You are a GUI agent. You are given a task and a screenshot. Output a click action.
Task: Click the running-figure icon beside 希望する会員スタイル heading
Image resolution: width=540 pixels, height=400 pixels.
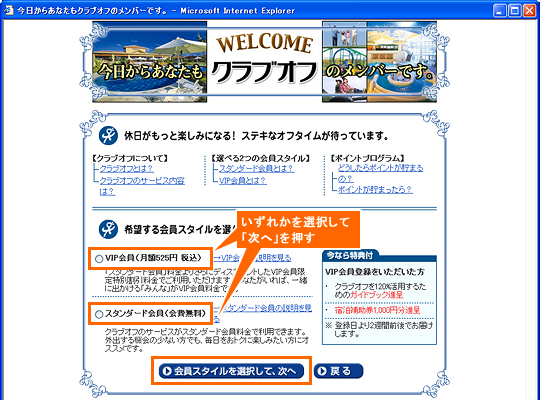(x=108, y=229)
